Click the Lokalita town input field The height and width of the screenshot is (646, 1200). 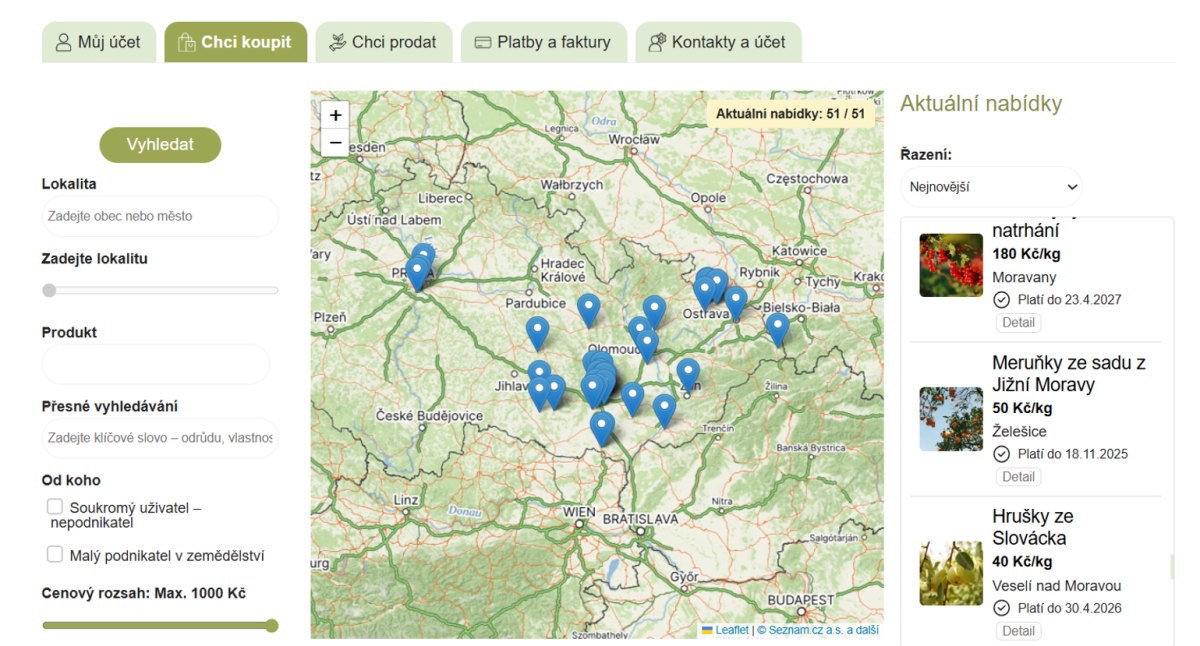[x=160, y=216]
